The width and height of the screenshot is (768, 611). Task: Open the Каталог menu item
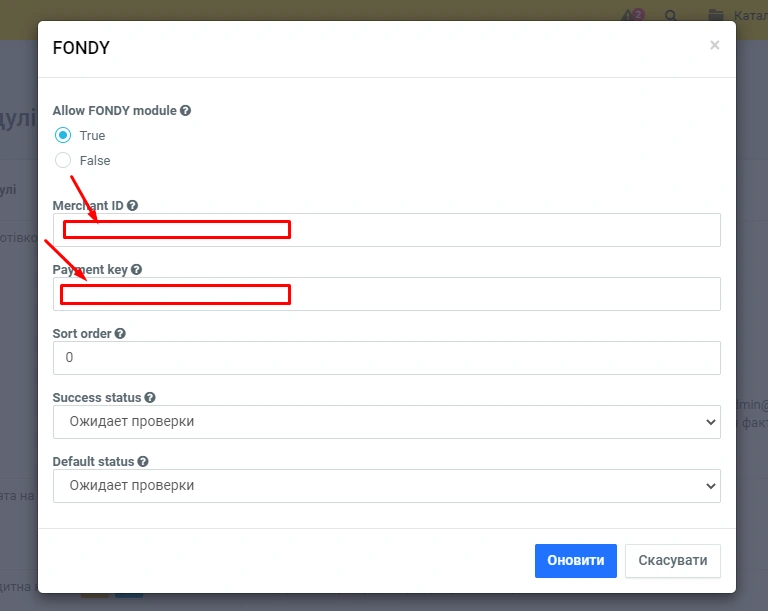click(750, 16)
